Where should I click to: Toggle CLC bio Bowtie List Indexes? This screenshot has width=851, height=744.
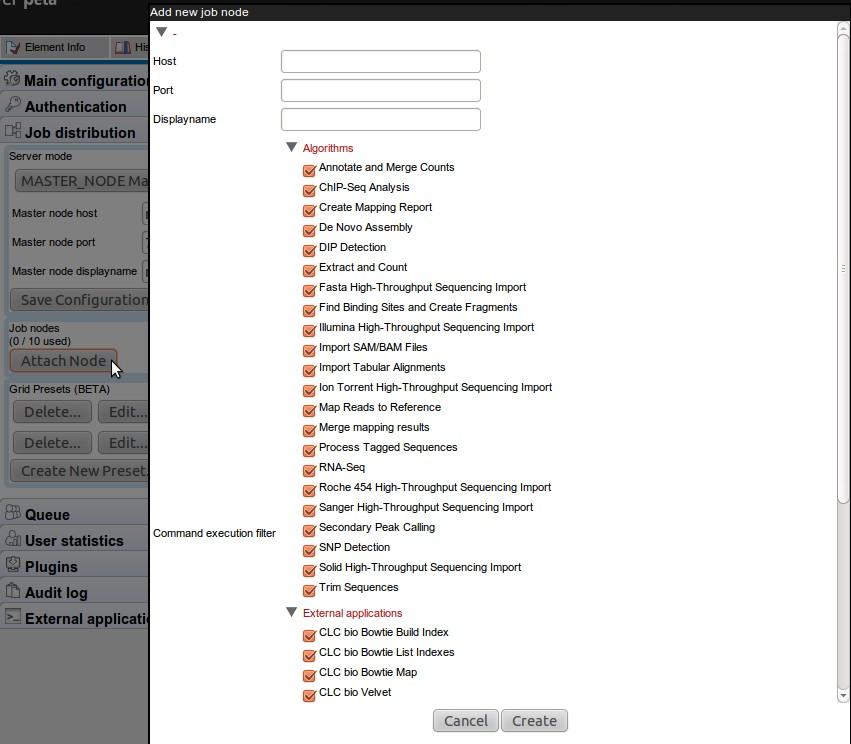(309, 656)
